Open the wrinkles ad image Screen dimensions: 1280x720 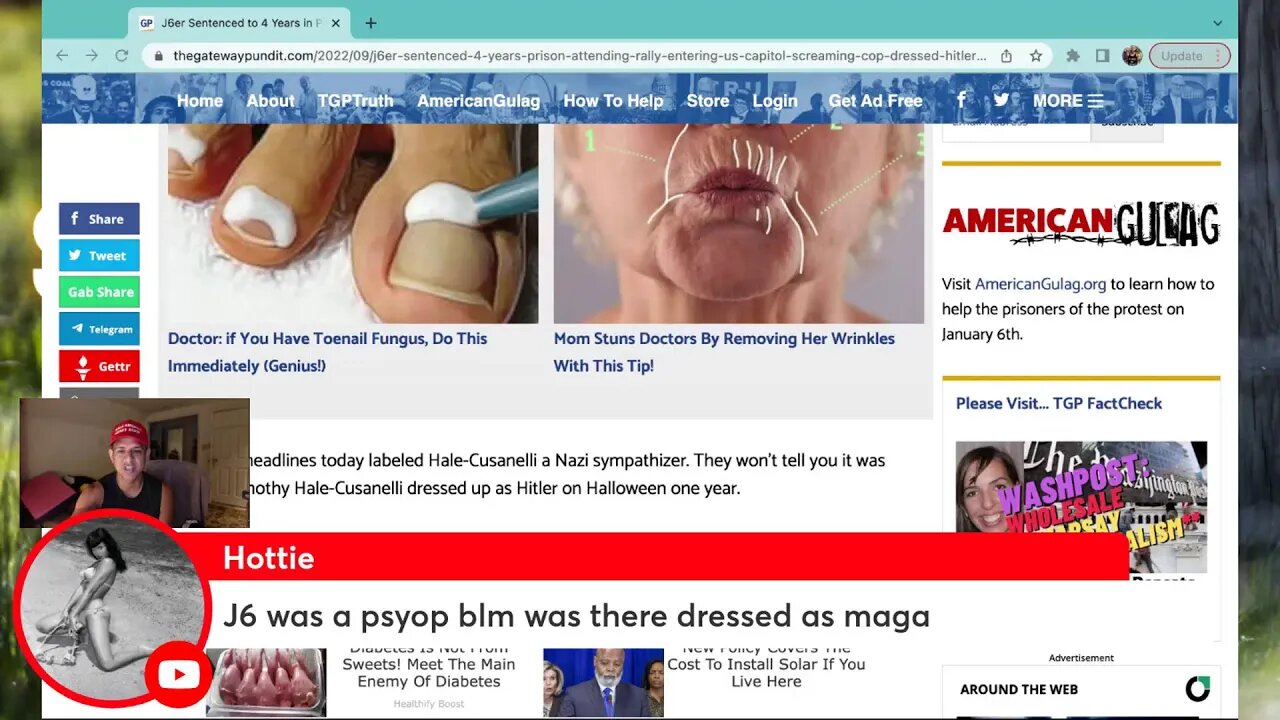[x=739, y=223]
